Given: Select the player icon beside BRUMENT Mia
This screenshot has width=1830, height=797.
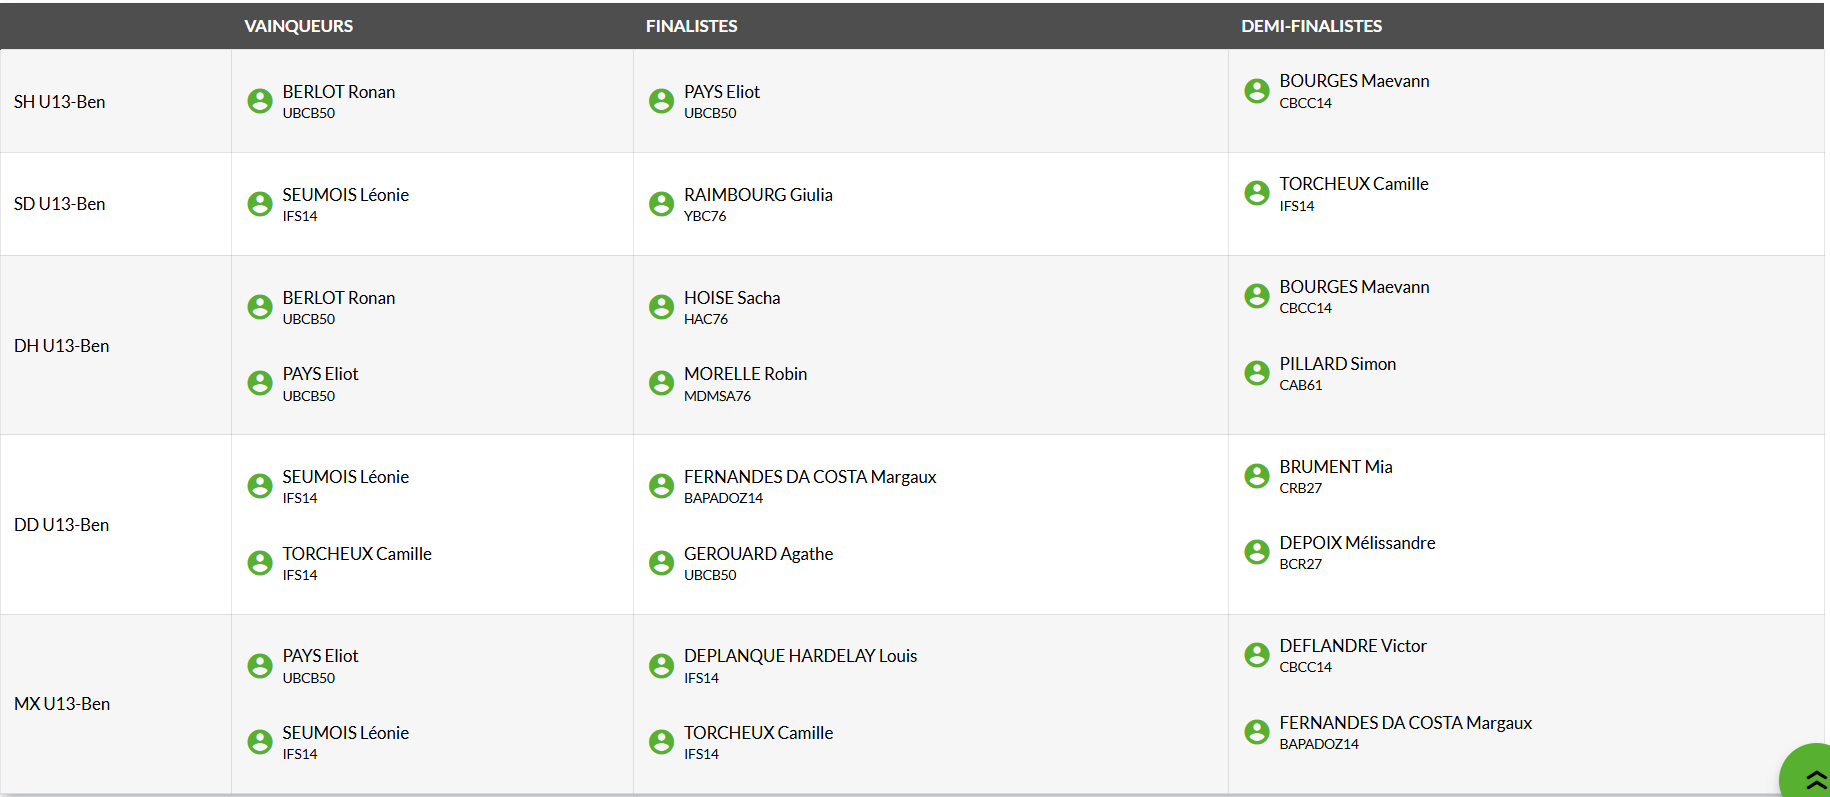Looking at the screenshot, I should pyautogui.click(x=1257, y=476).
